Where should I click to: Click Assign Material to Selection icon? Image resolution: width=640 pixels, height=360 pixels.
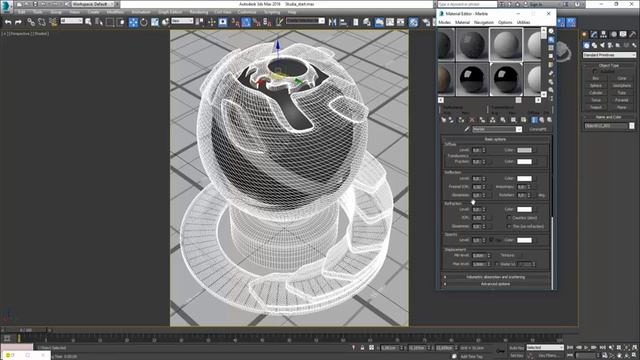[462, 120]
